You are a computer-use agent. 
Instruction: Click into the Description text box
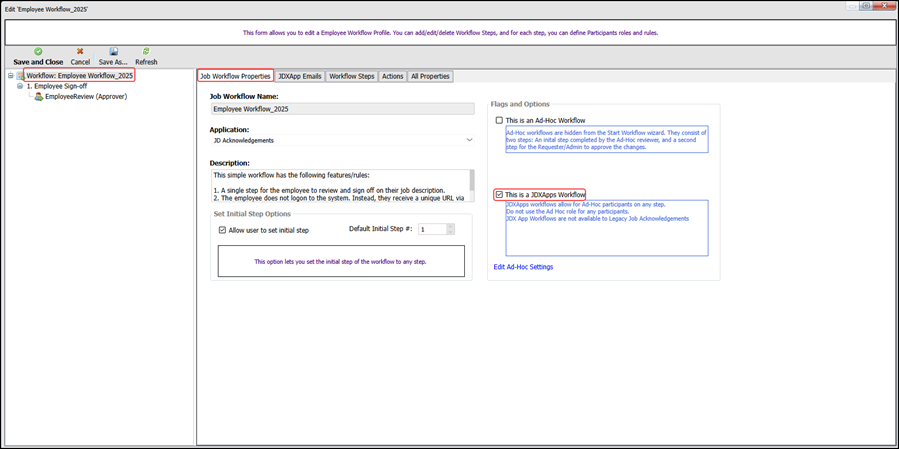pyautogui.click(x=340, y=185)
